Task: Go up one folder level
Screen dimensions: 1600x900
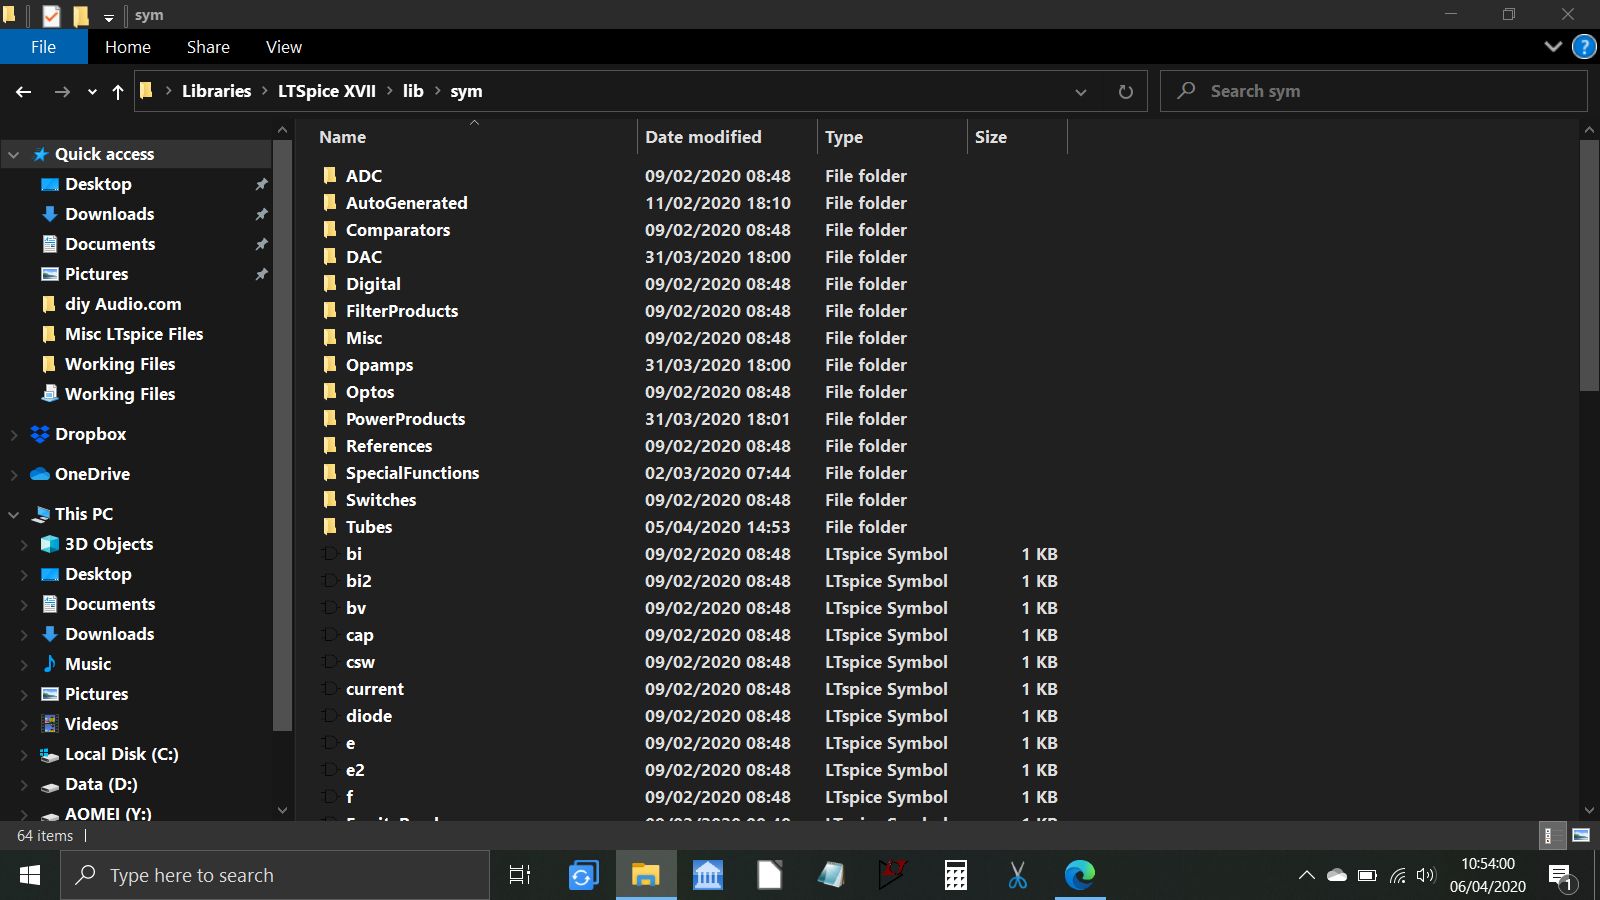Action: (118, 92)
